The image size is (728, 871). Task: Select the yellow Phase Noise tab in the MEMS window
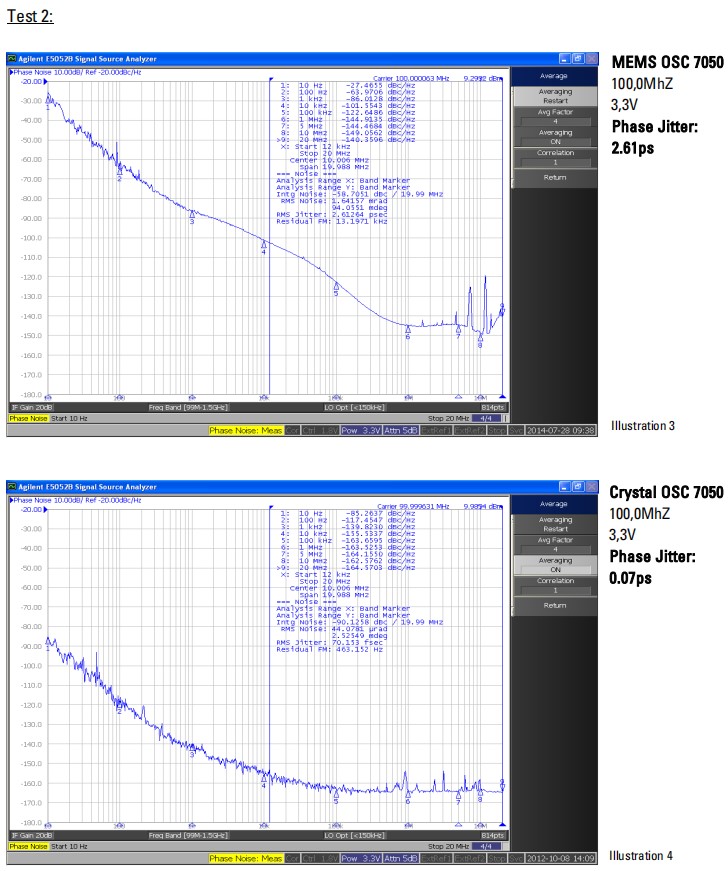(x=27, y=418)
